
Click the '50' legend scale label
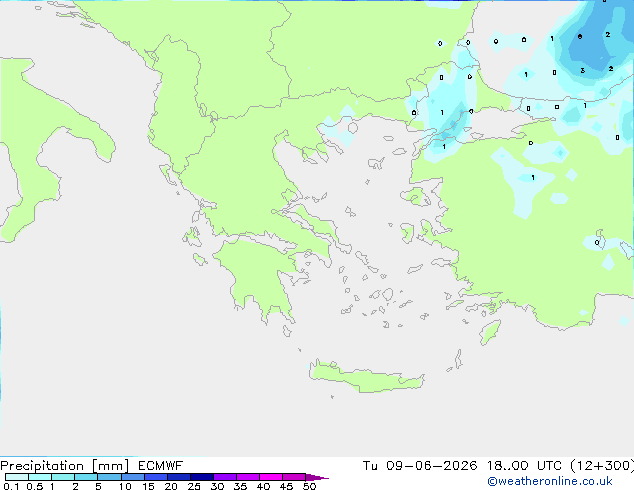(x=309, y=486)
